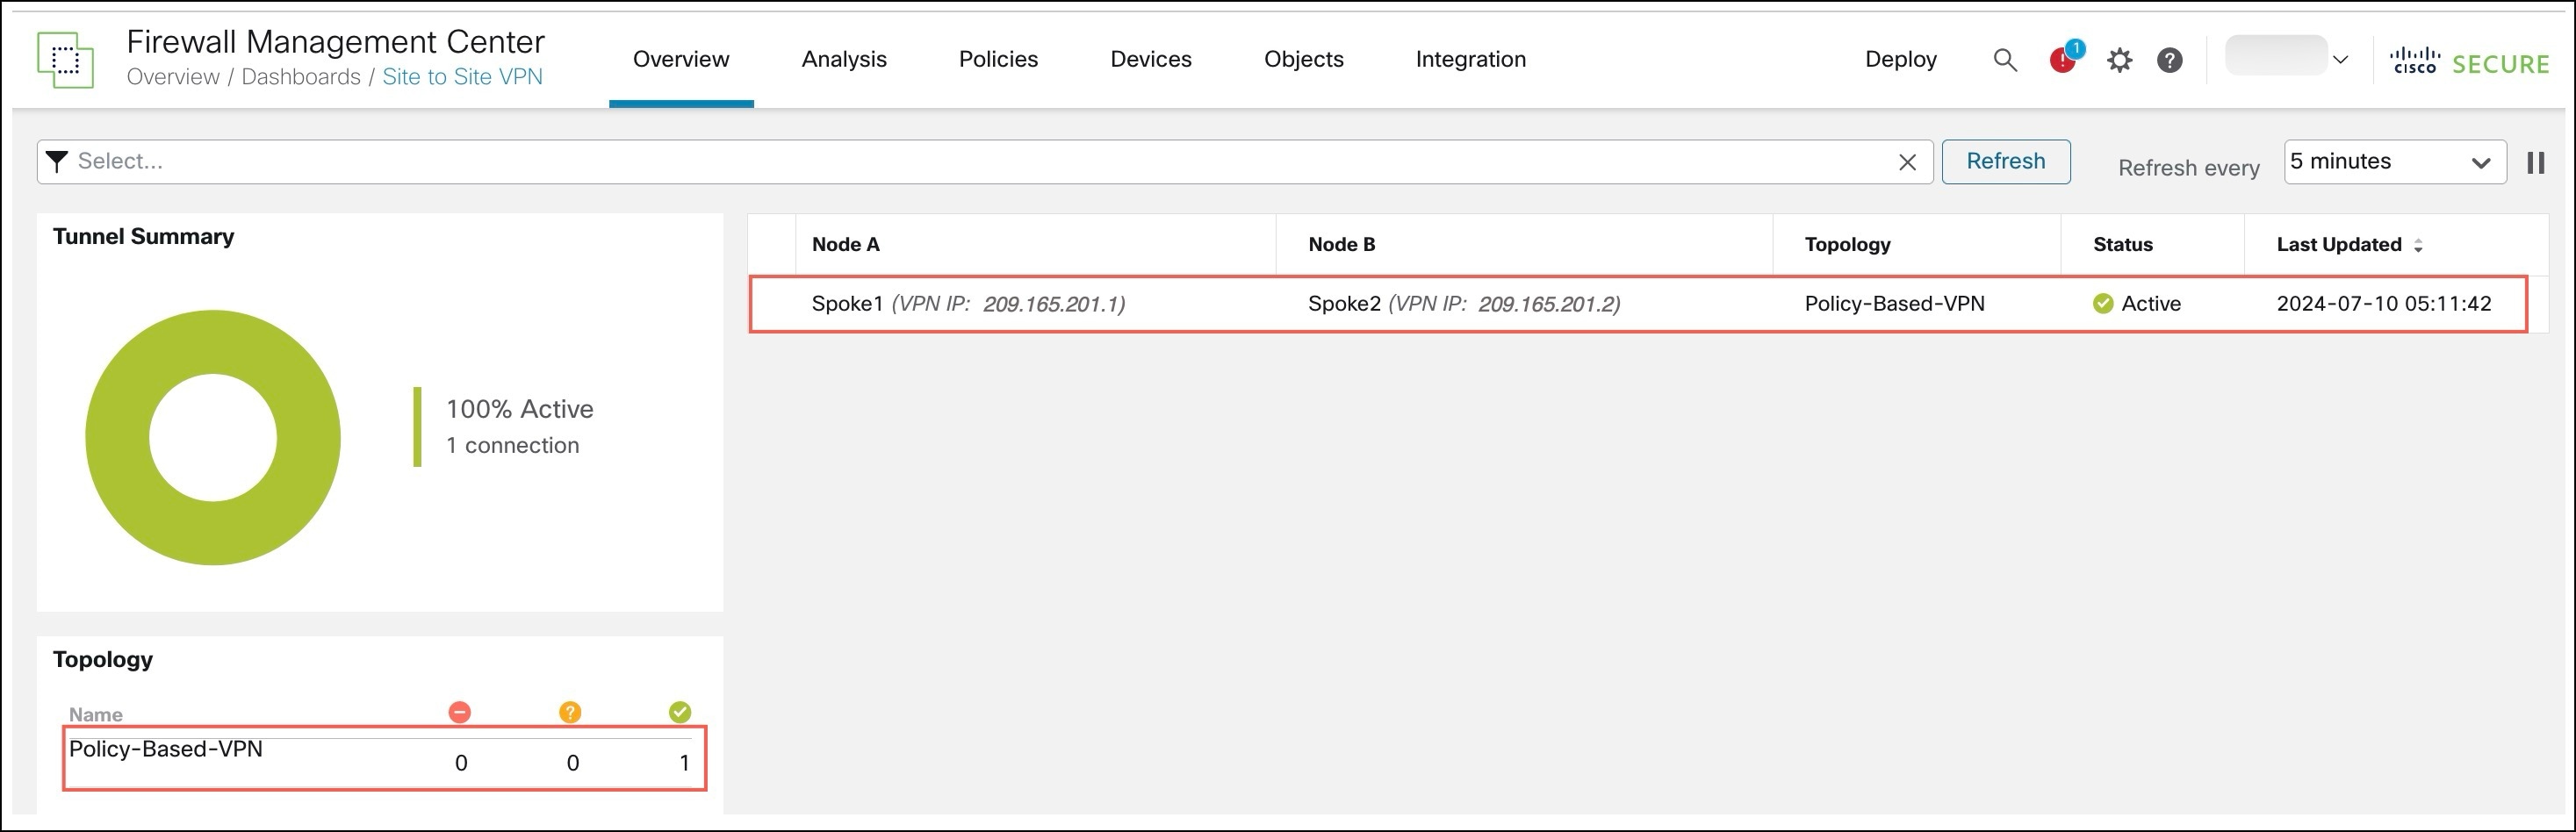Click the Last Updated column header
The height and width of the screenshot is (832, 2576).
[2338, 244]
